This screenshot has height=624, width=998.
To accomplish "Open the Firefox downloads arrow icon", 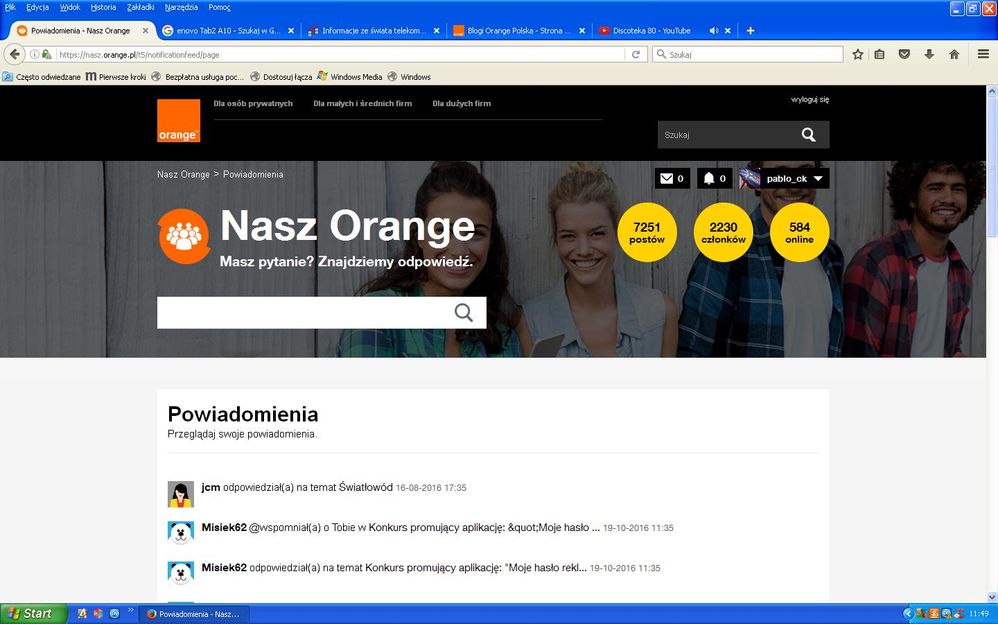I will point(929,54).
